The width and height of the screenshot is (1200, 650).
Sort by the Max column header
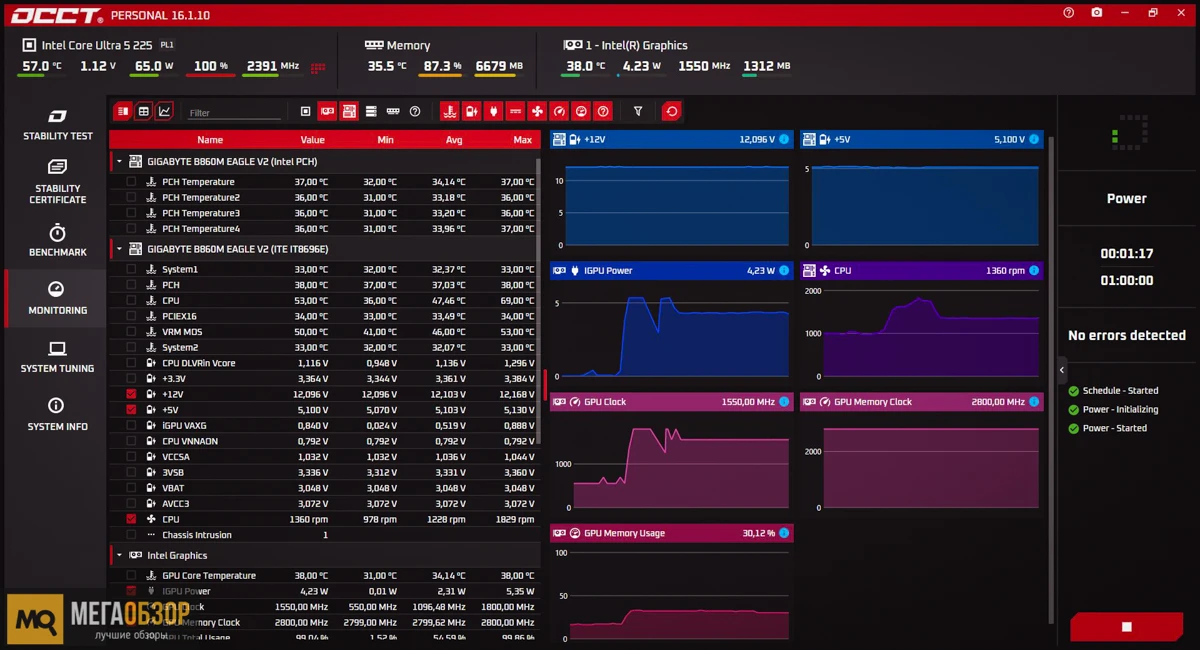tap(522, 140)
